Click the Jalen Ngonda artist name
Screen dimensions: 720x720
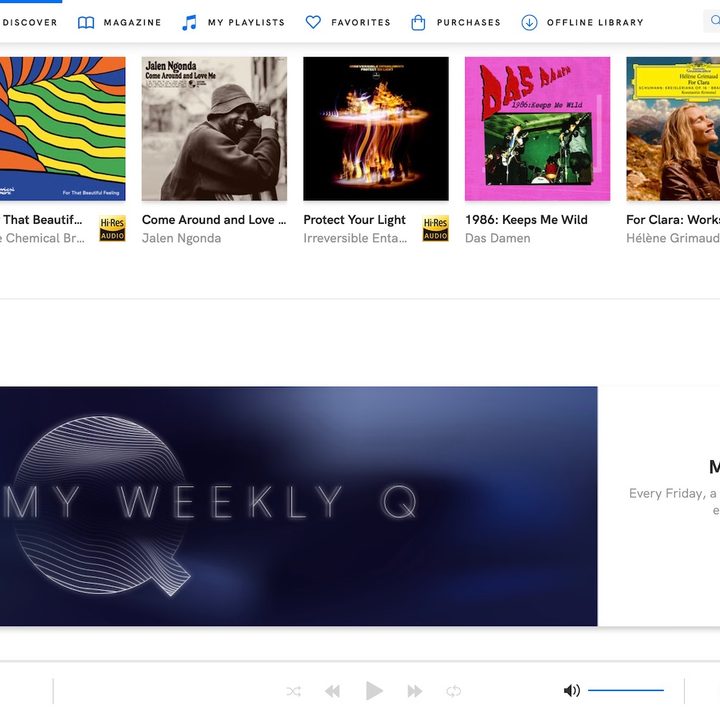pyautogui.click(x=181, y=238)
